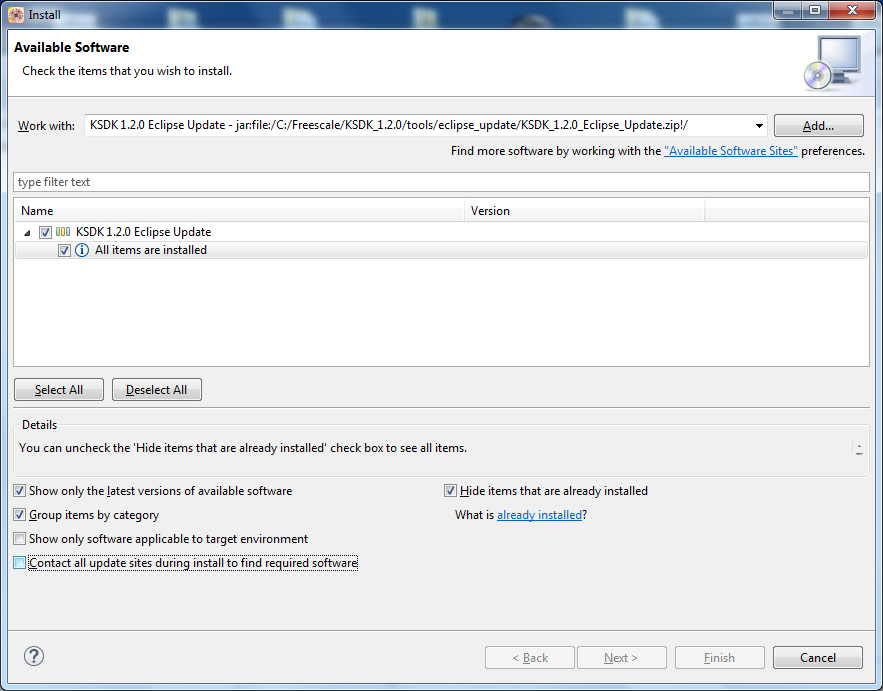Image resolution: width=883 pixels, height=691 pixels.
Task: Open the already installed link
Action: [x=539, y=515]
